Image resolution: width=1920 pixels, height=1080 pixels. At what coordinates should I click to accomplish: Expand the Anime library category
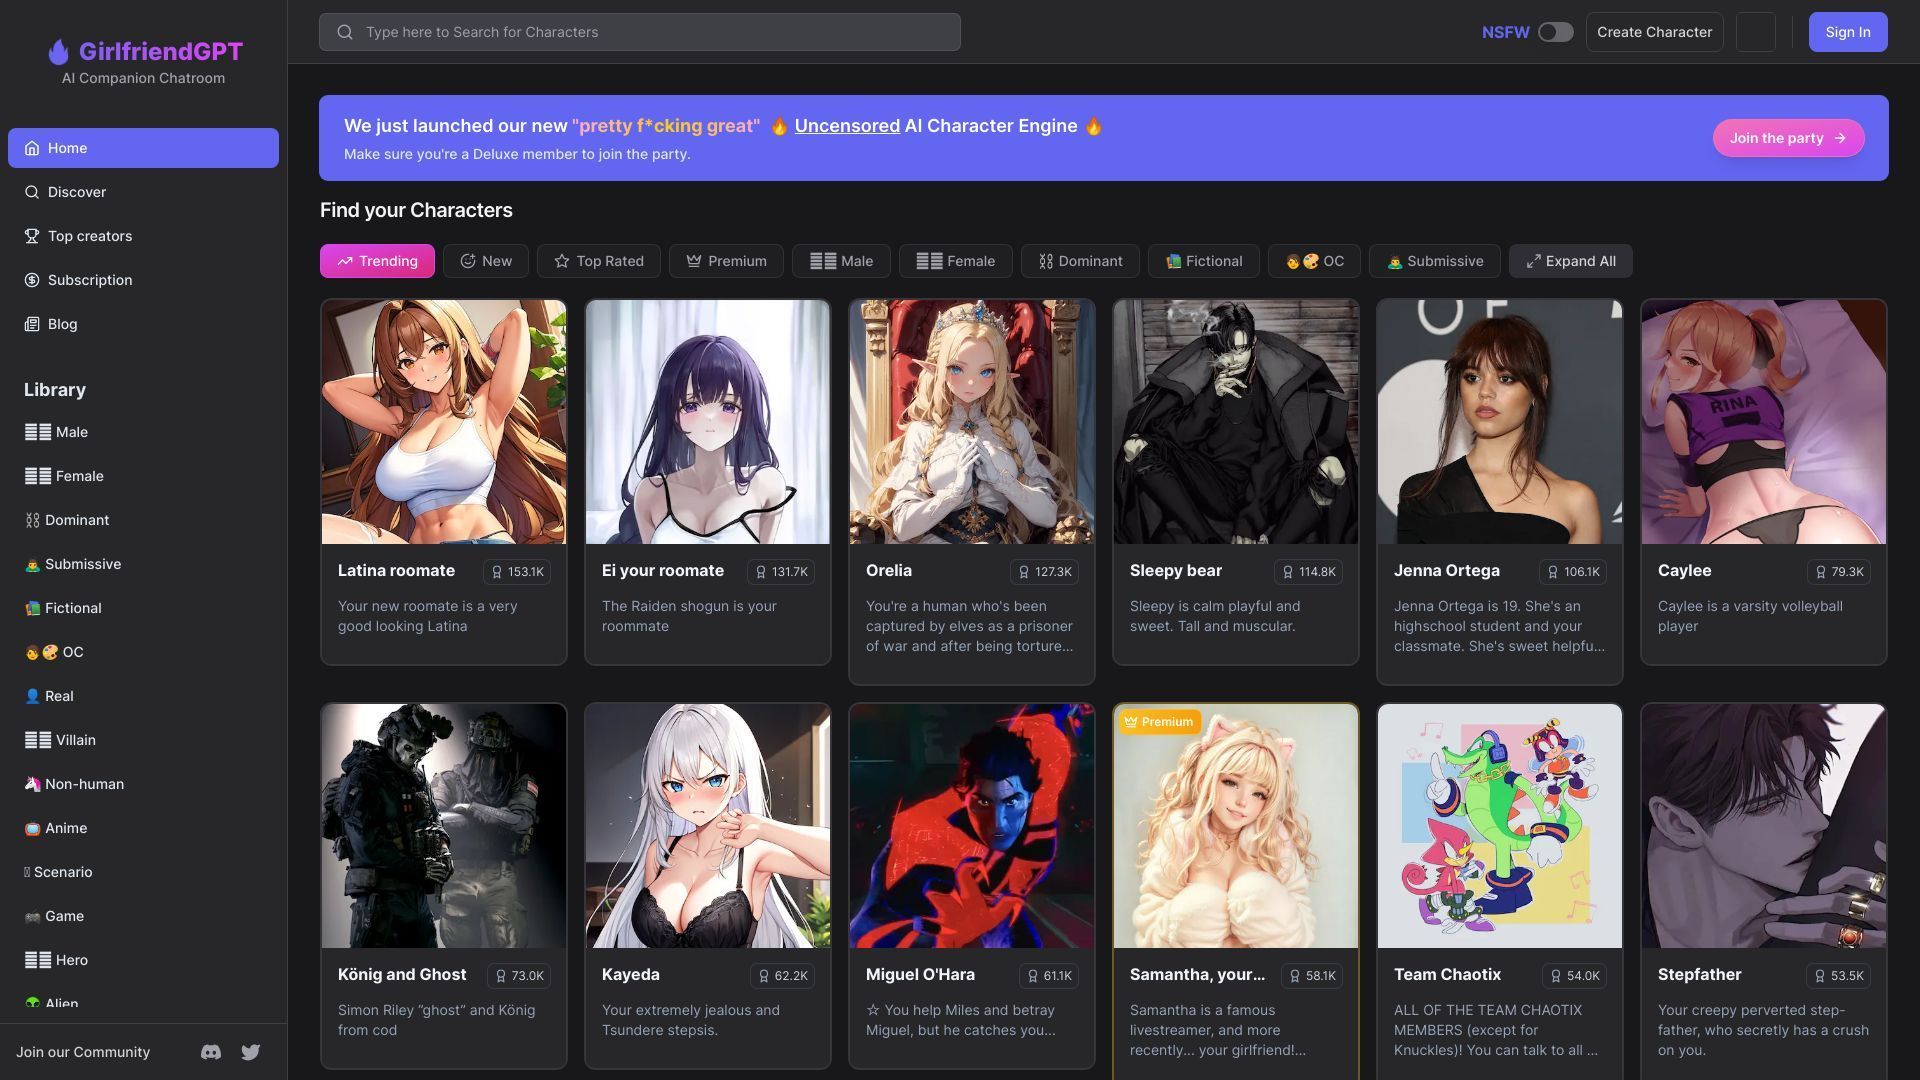tap(67, 828)
